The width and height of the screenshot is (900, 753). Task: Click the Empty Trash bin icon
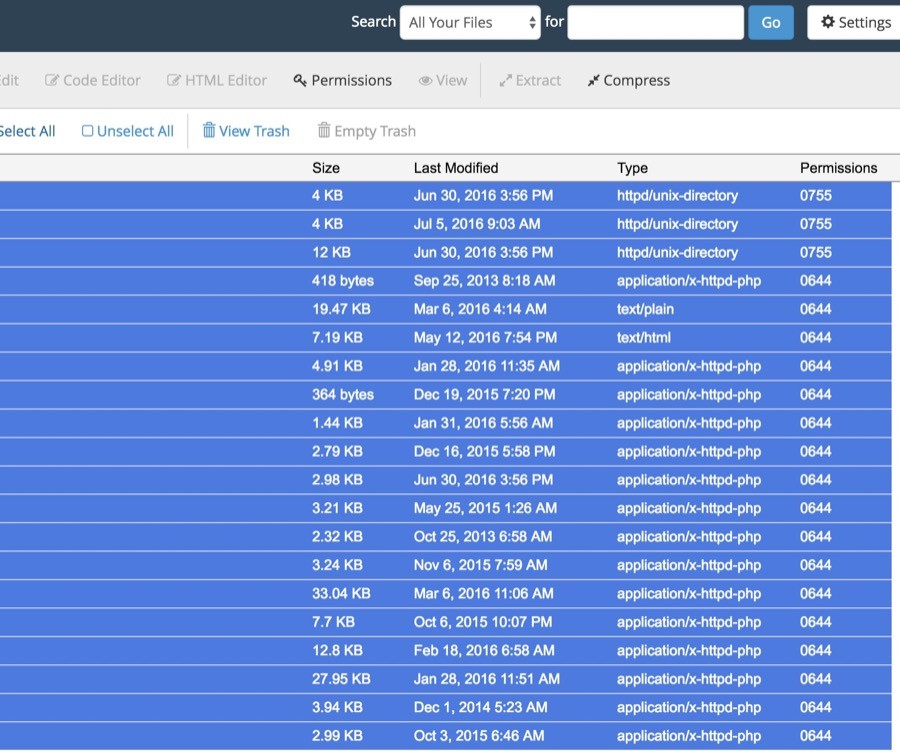pyautogui.click(x=324, y=130)
